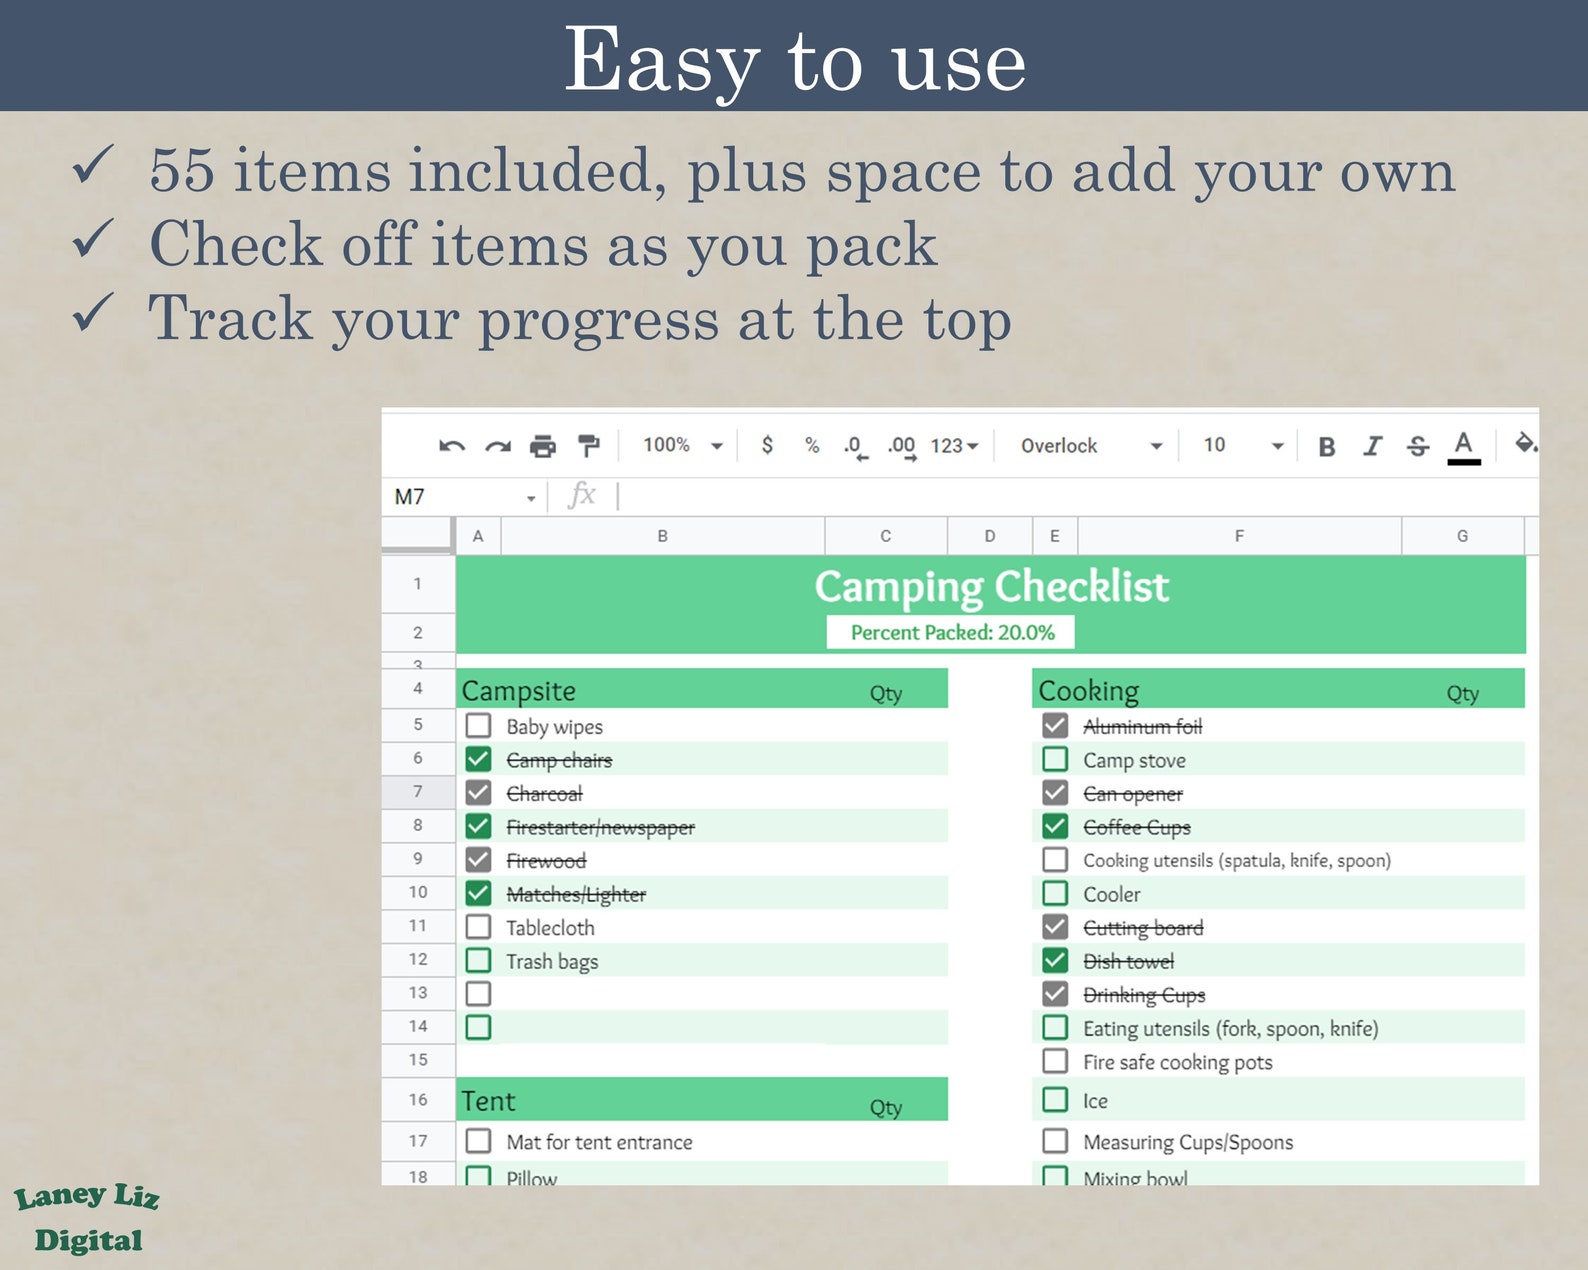Apply percent format icon
Screen dimensions: 1588x1270
[x=812, y=446]
